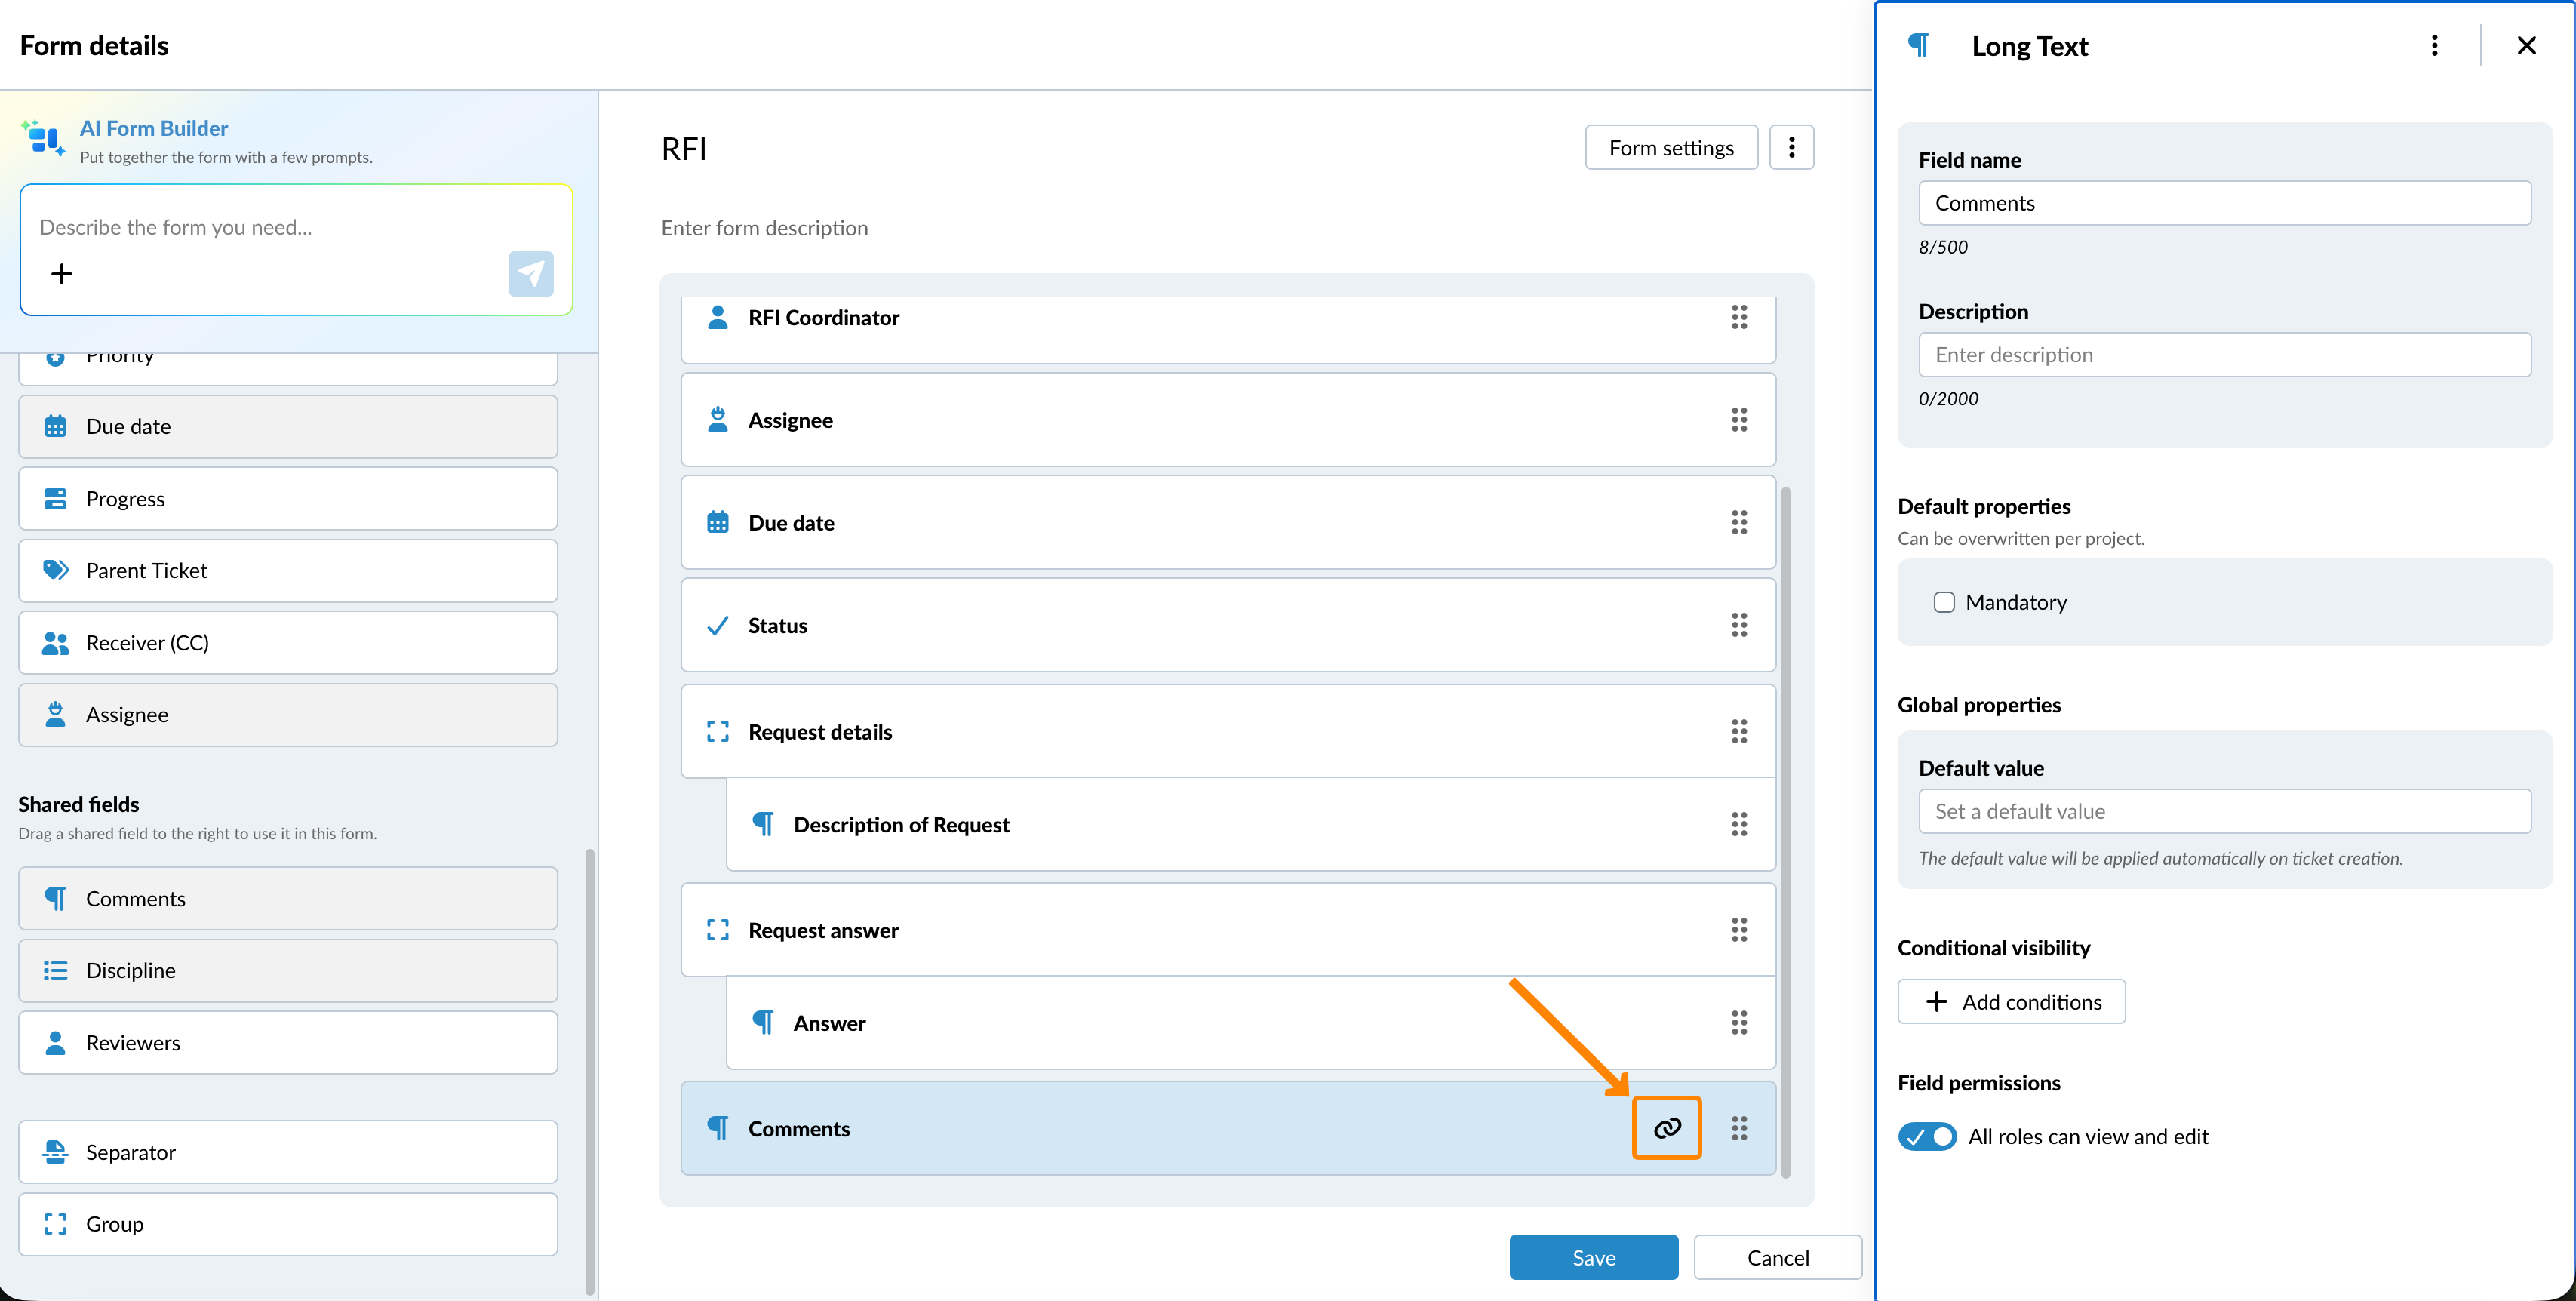Select the Status form field row
Screen dimensions: 2576x1301
[1228, 625]
